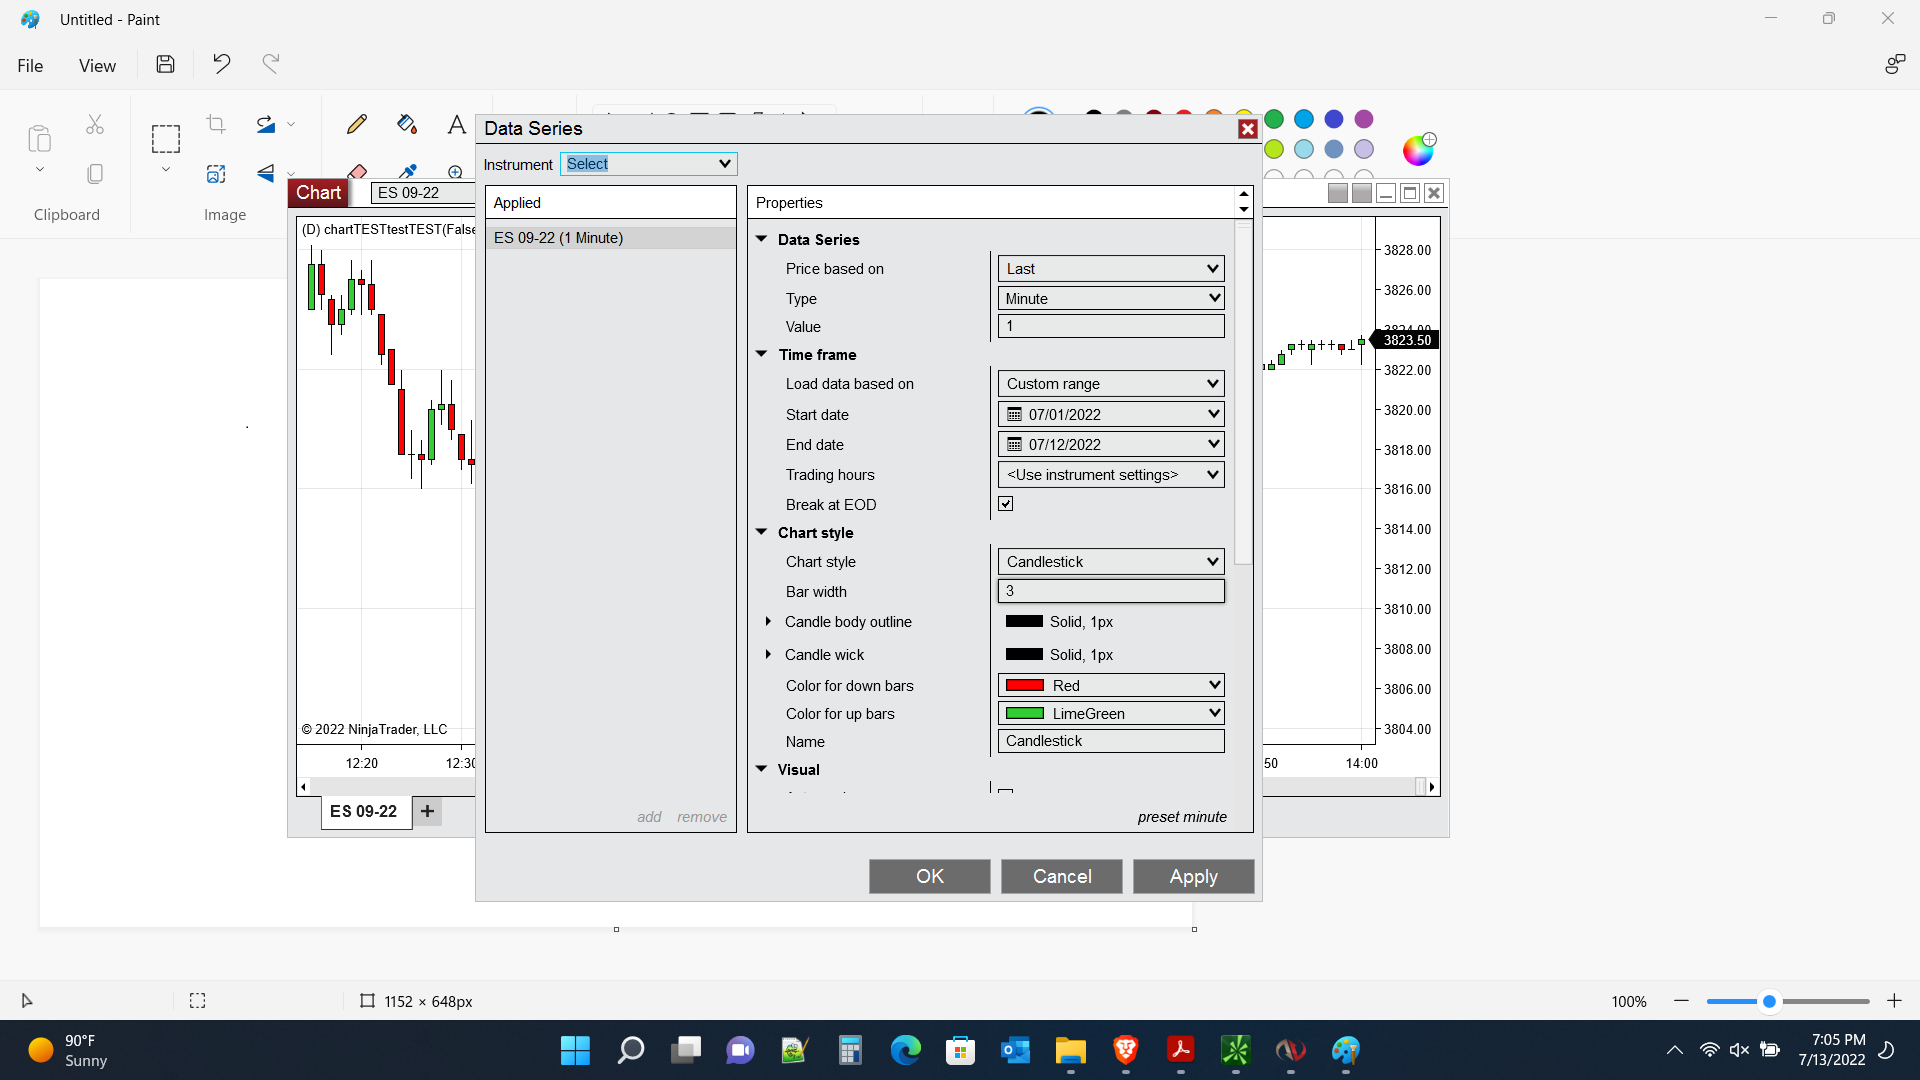The width and height of the screenshot is (1920, 1080).
Task: Open the Edit colors wheel
Action: [x=1417, y=150]
